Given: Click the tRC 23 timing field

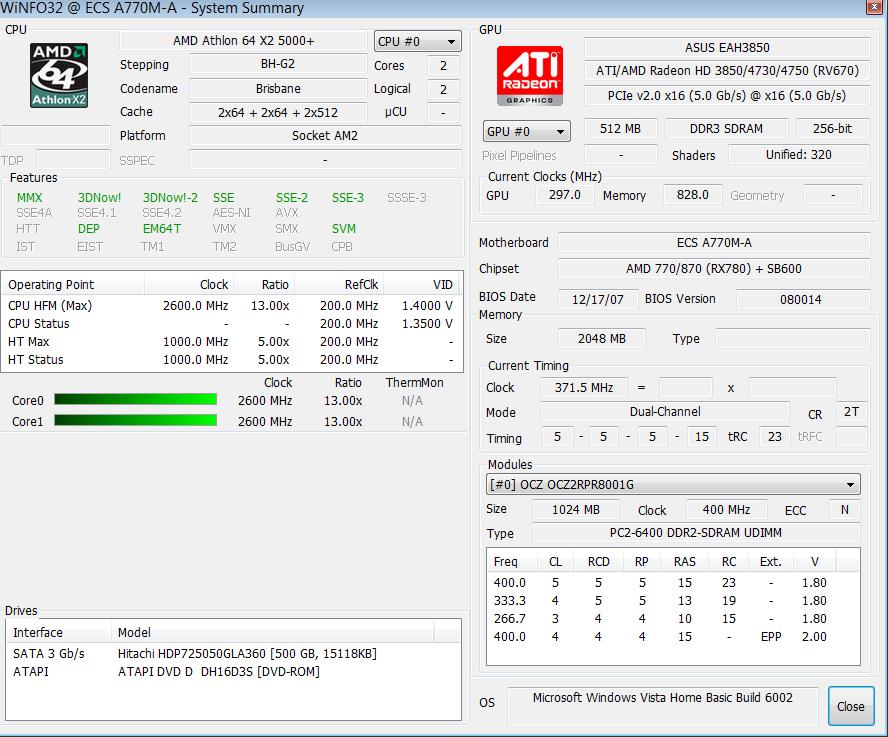Looking at the screenshot, I should point(774,437).
